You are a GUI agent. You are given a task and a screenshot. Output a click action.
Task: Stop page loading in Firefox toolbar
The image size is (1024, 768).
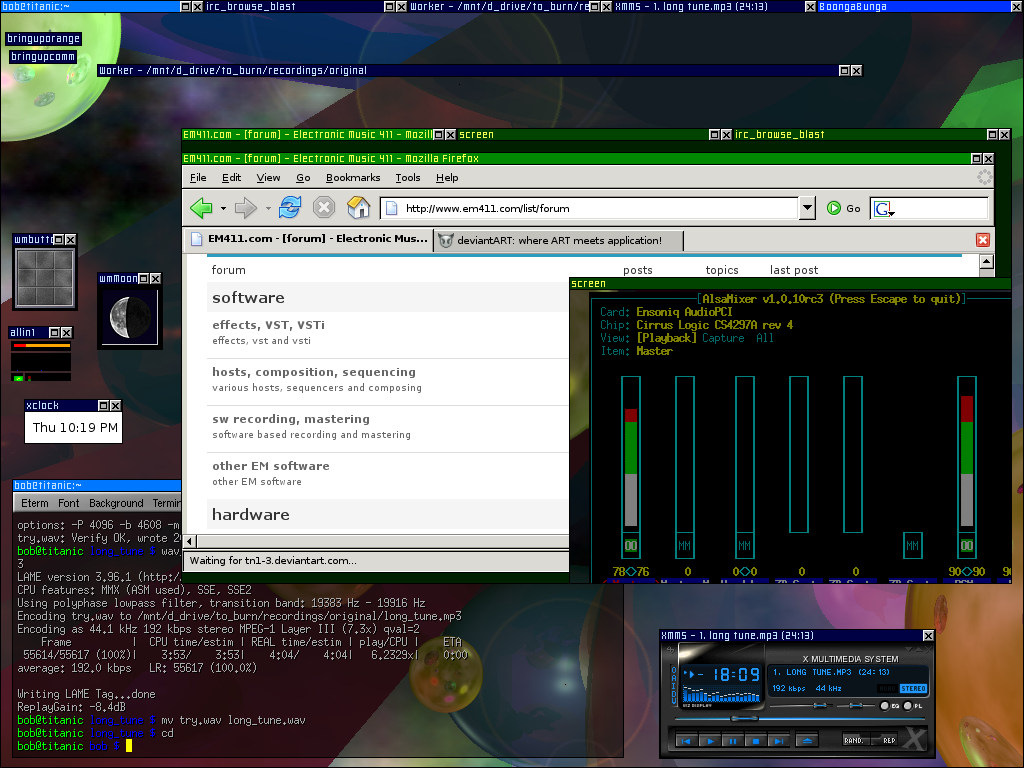[324, 208]
